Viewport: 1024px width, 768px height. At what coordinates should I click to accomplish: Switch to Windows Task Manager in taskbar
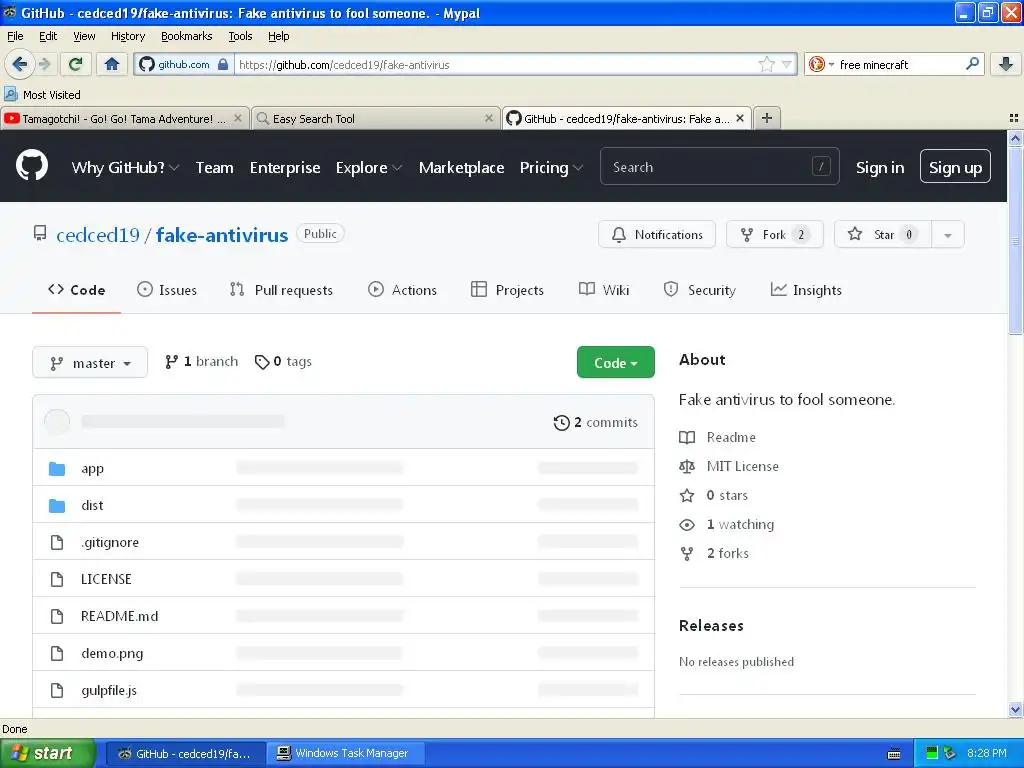pos(345,754)
